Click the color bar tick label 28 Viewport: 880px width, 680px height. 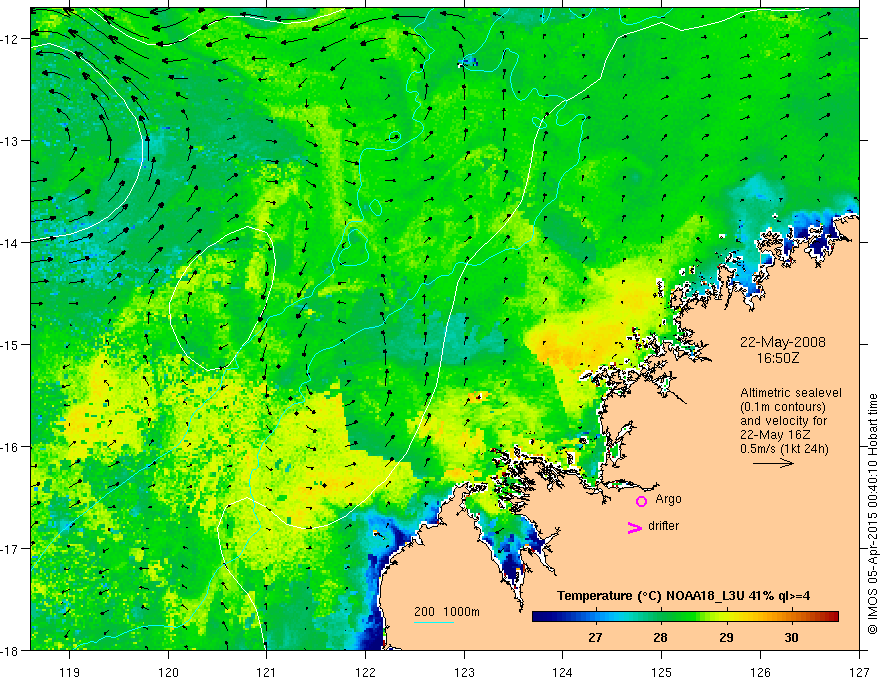[x=661, y=637]
